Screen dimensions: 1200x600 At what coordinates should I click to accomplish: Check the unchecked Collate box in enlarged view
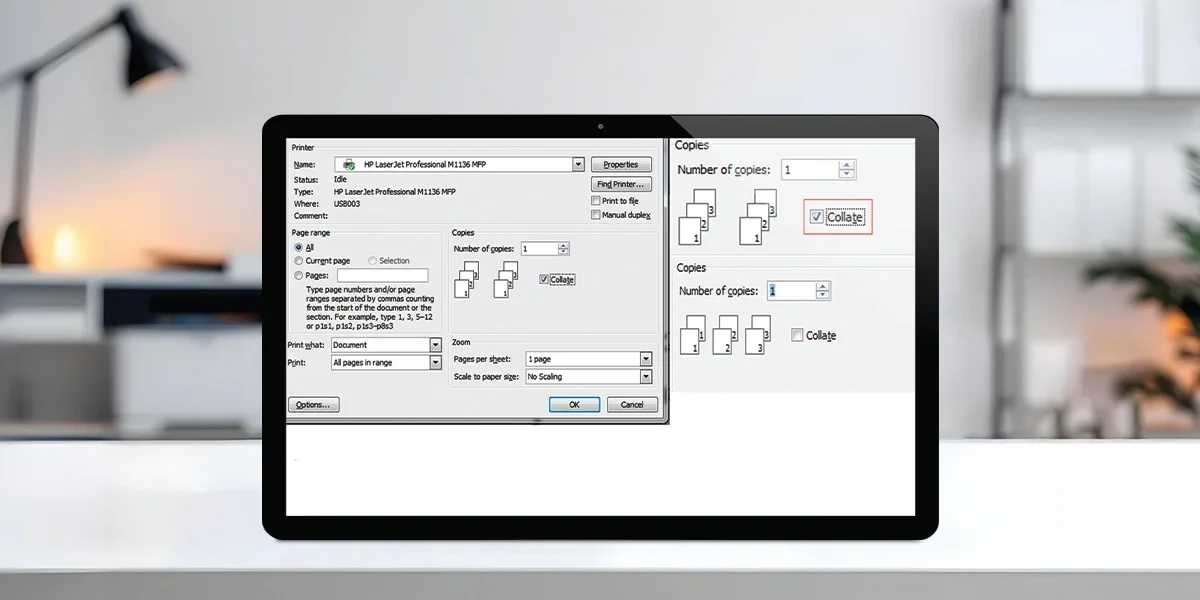point(797,335)
